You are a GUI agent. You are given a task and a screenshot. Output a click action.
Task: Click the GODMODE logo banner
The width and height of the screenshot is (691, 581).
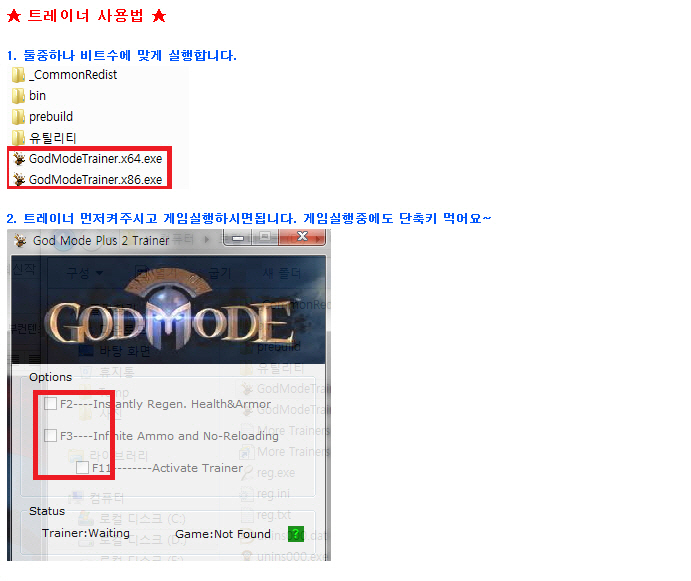169,310
